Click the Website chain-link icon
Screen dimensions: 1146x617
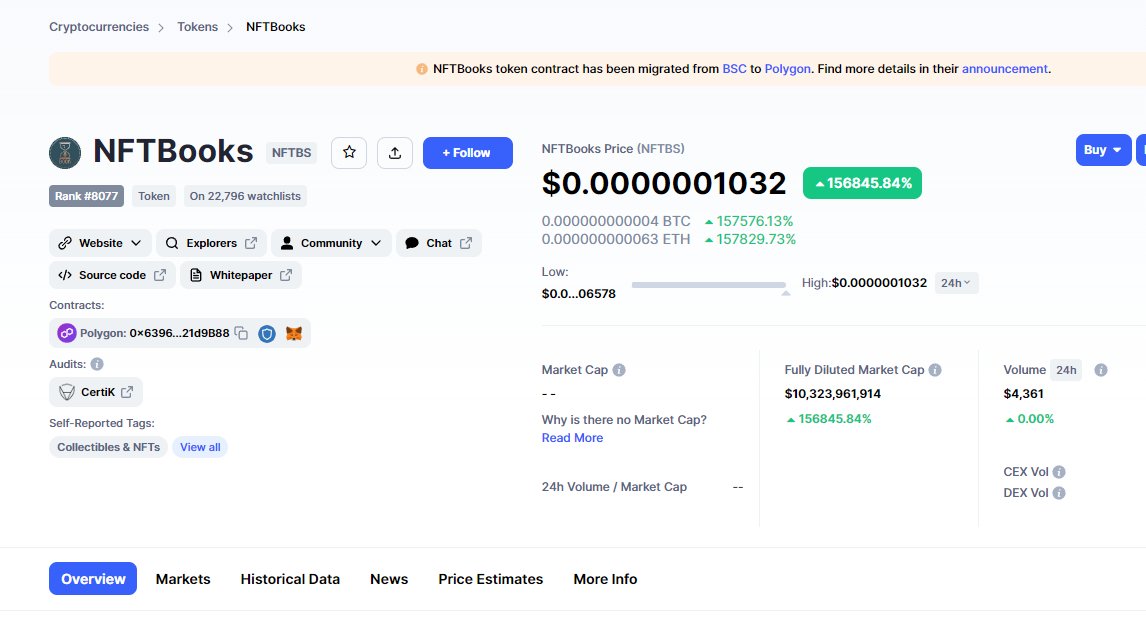pos(65,243)
